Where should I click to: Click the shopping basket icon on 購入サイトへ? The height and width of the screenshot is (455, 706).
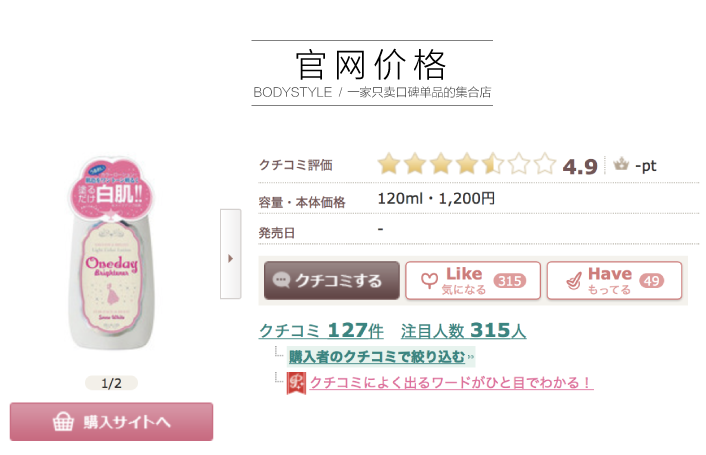[x=65, y=422]
